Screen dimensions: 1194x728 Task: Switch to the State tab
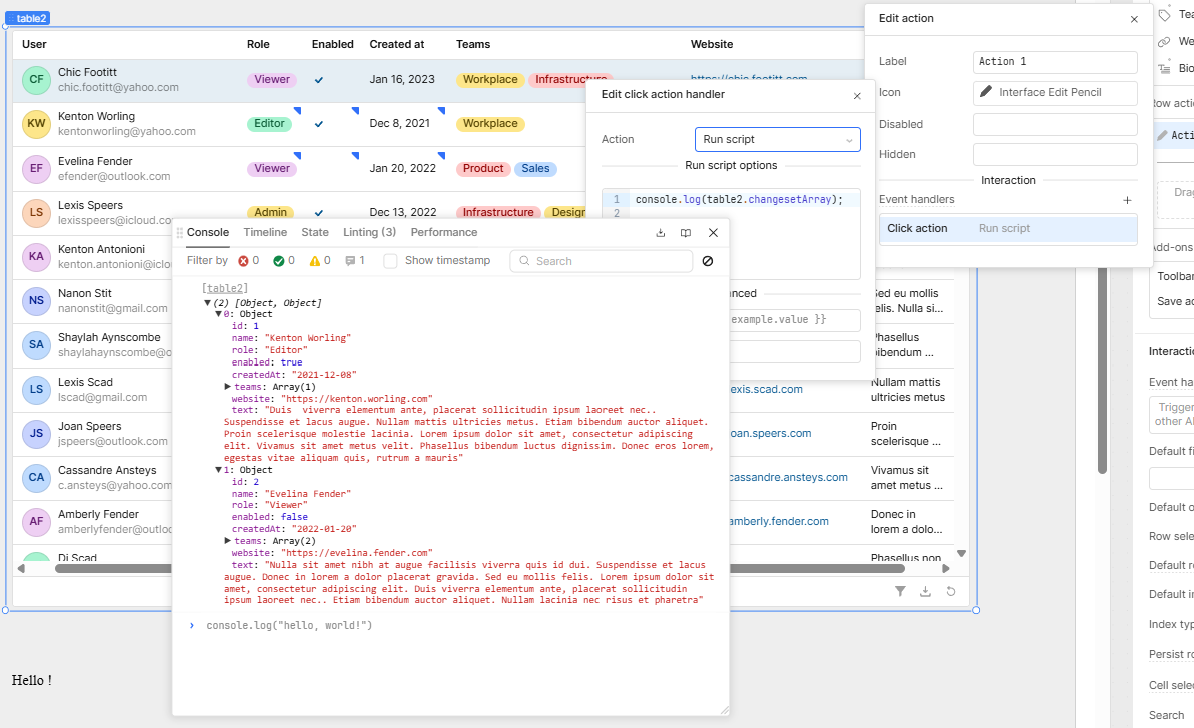point(314,232)
